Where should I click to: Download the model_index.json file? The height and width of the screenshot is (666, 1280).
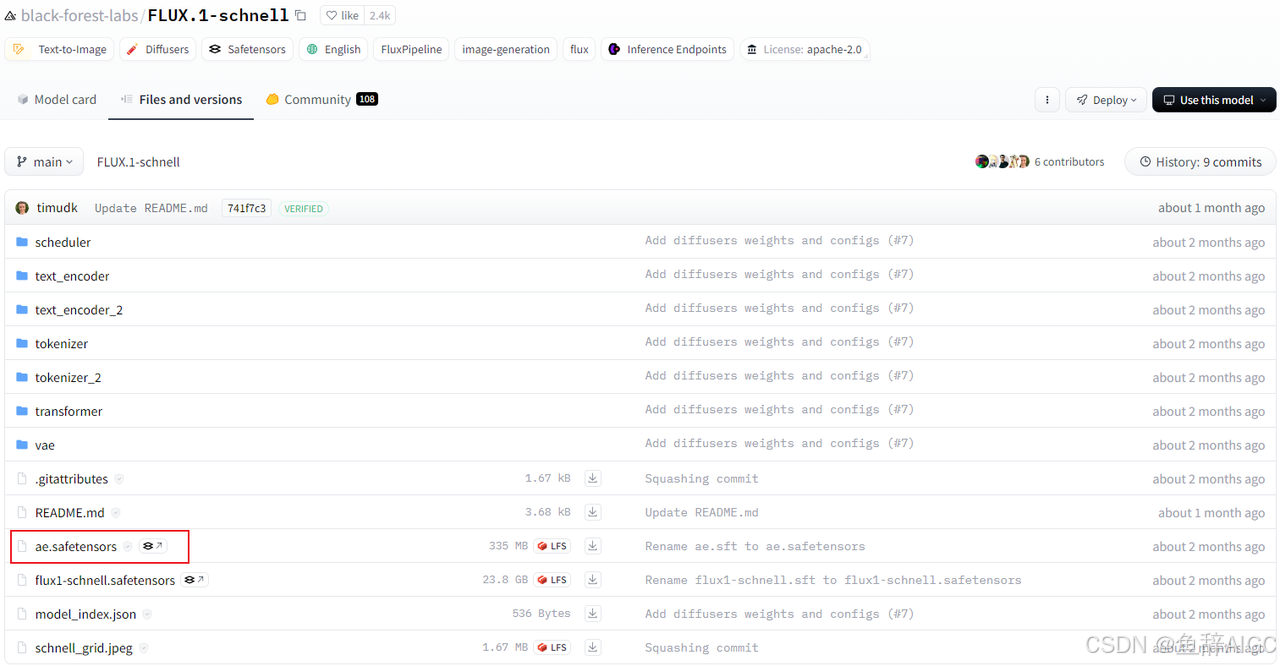[593, 614]
